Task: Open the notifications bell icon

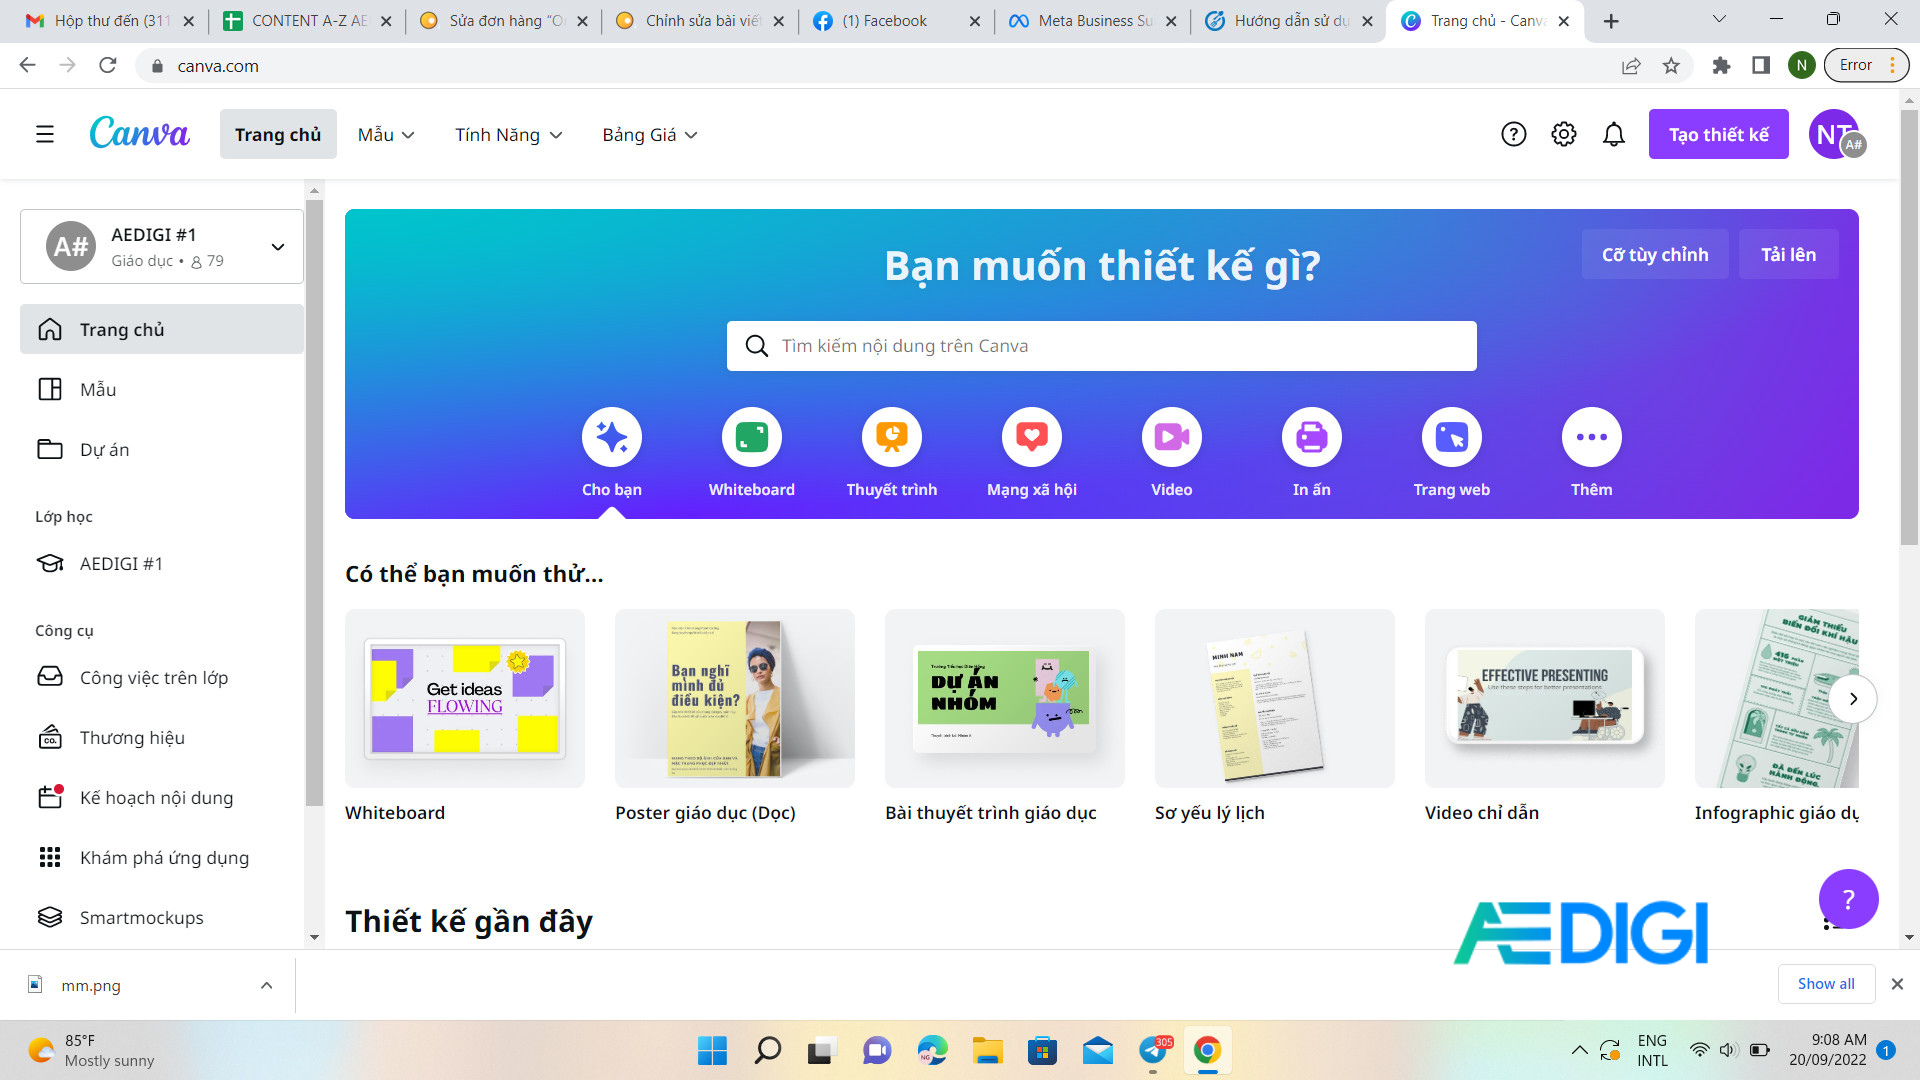Action: [1613, 134]
